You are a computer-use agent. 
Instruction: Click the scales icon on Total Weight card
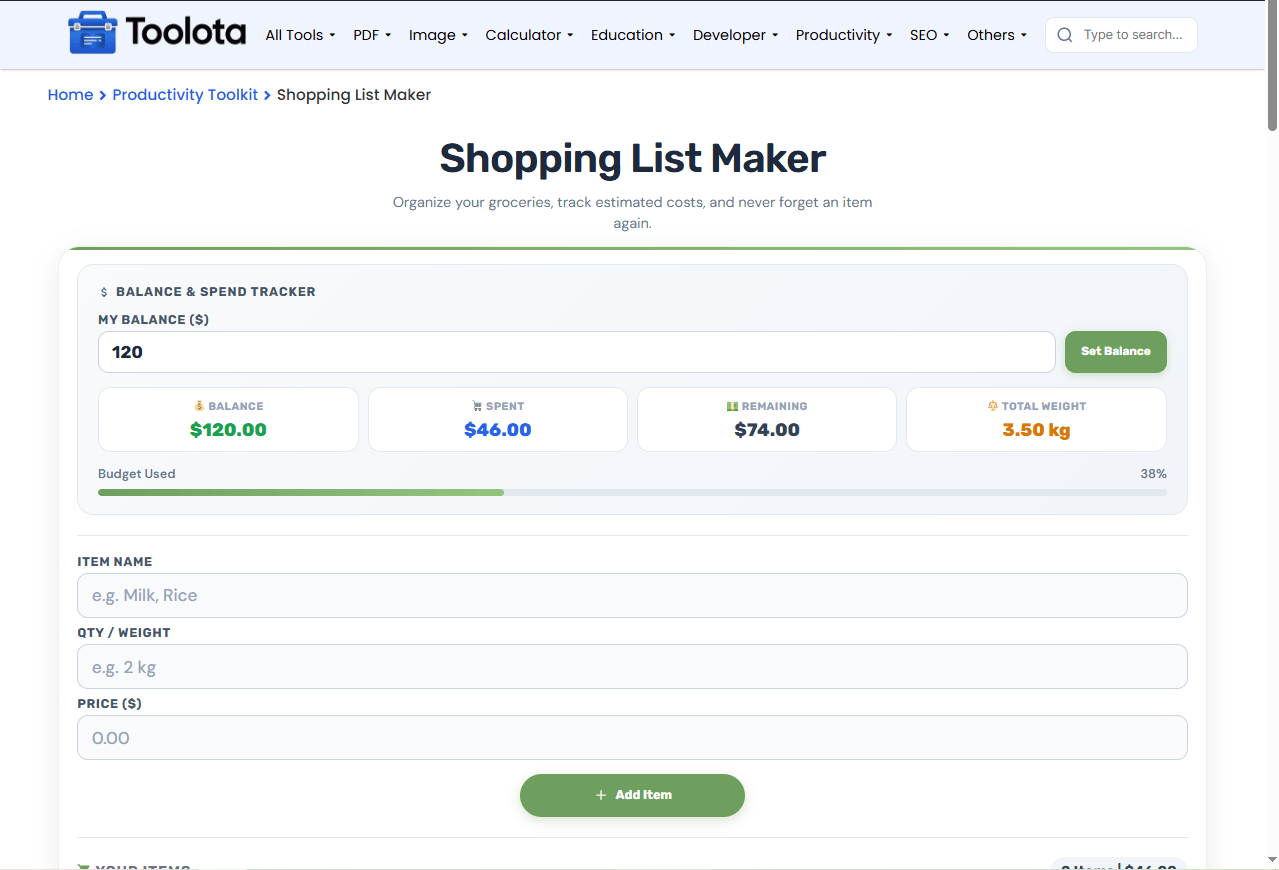[x=993, y=406]
